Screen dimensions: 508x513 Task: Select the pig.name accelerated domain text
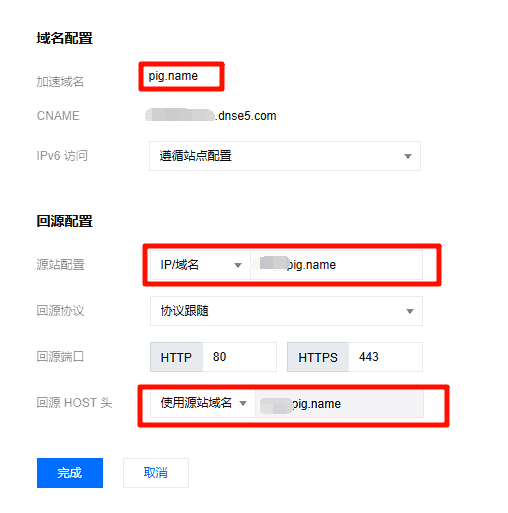(173, 76)
